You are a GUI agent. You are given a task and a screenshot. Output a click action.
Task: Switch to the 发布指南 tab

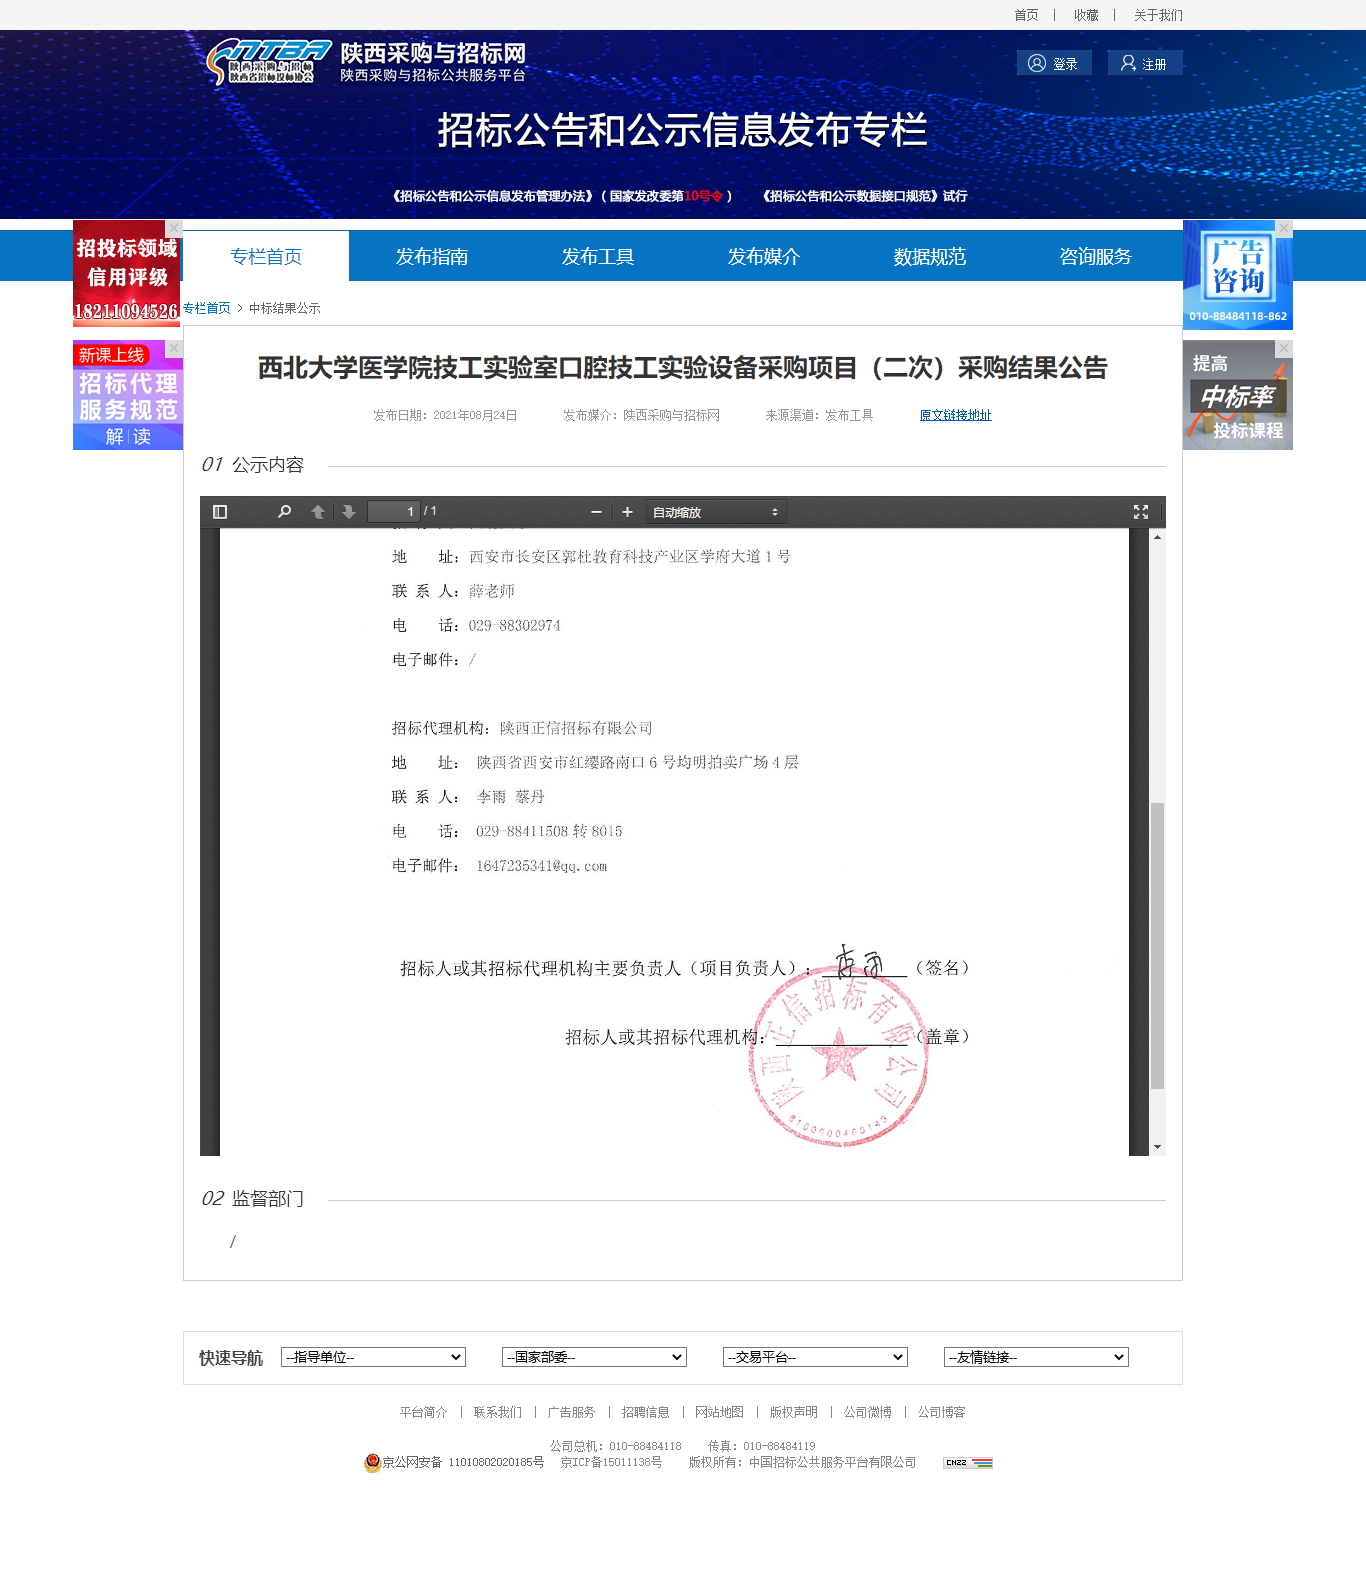point(432,257)
